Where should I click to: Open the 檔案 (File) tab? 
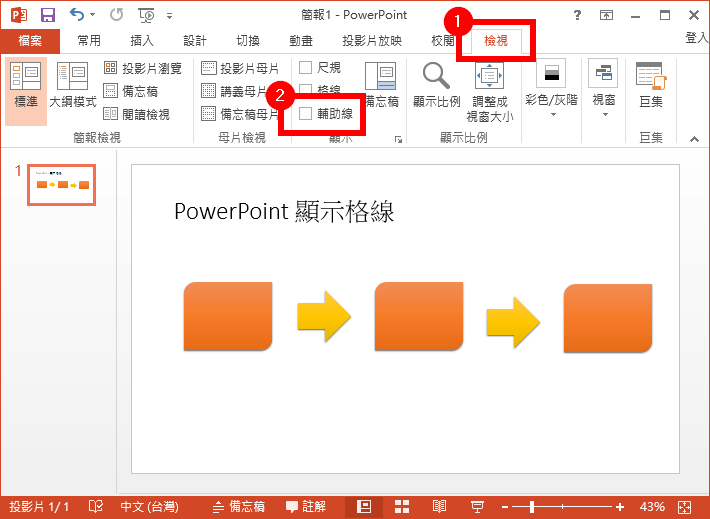[x=30, y=41]
